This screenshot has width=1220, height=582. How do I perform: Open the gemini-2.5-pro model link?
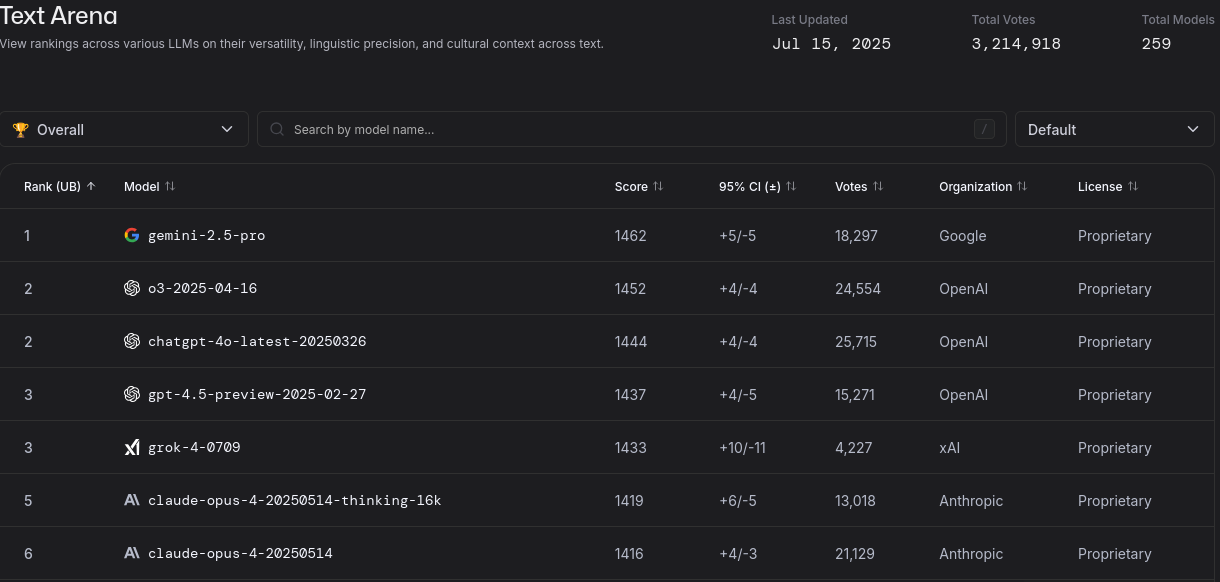click(x=206, y=236)
